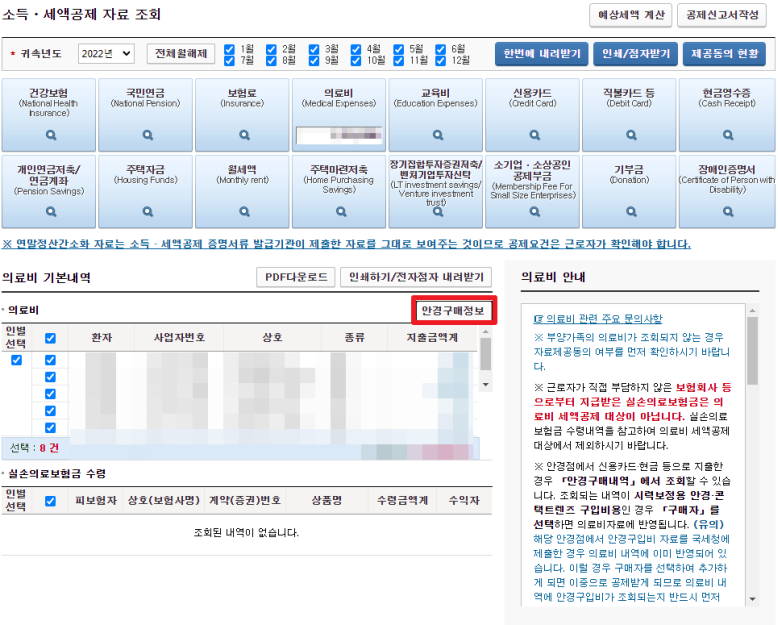Screen dimensions: 778x625
Task: Toggle the 10월 month checkbox
Action: tap(356, 61)
